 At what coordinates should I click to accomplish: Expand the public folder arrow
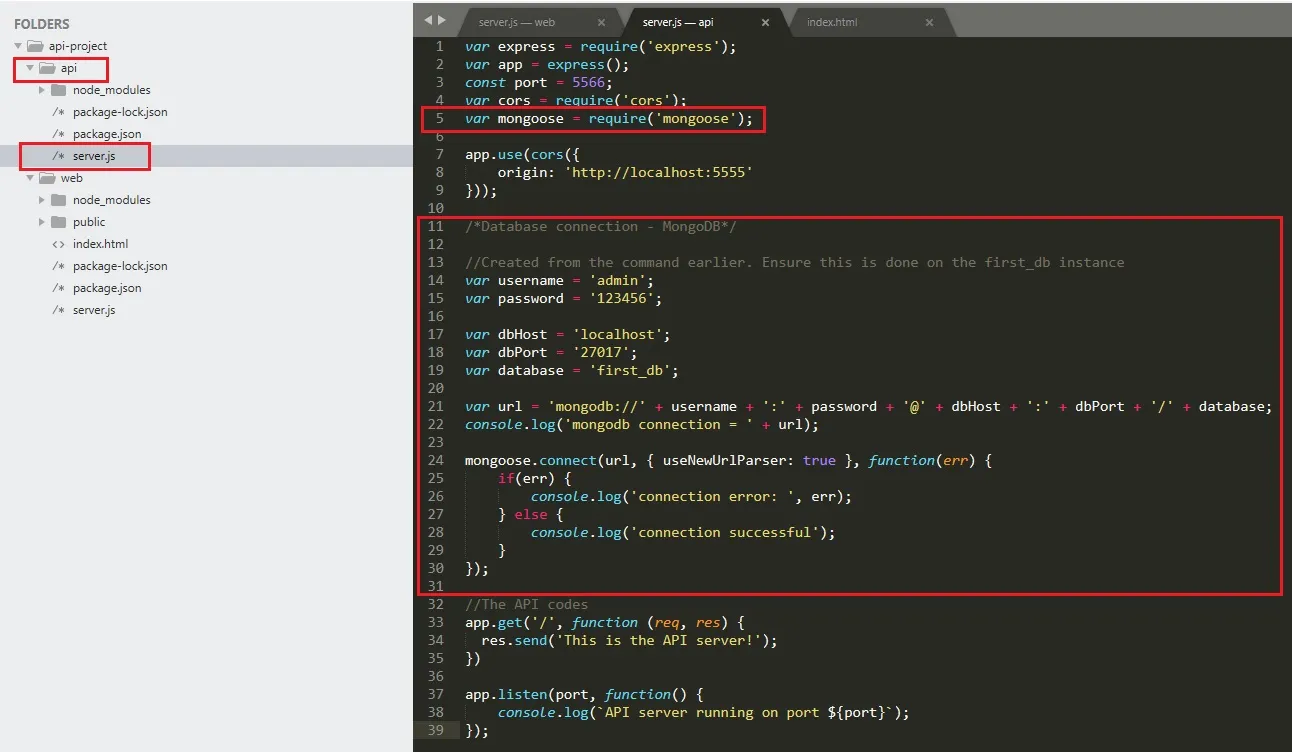42,222
